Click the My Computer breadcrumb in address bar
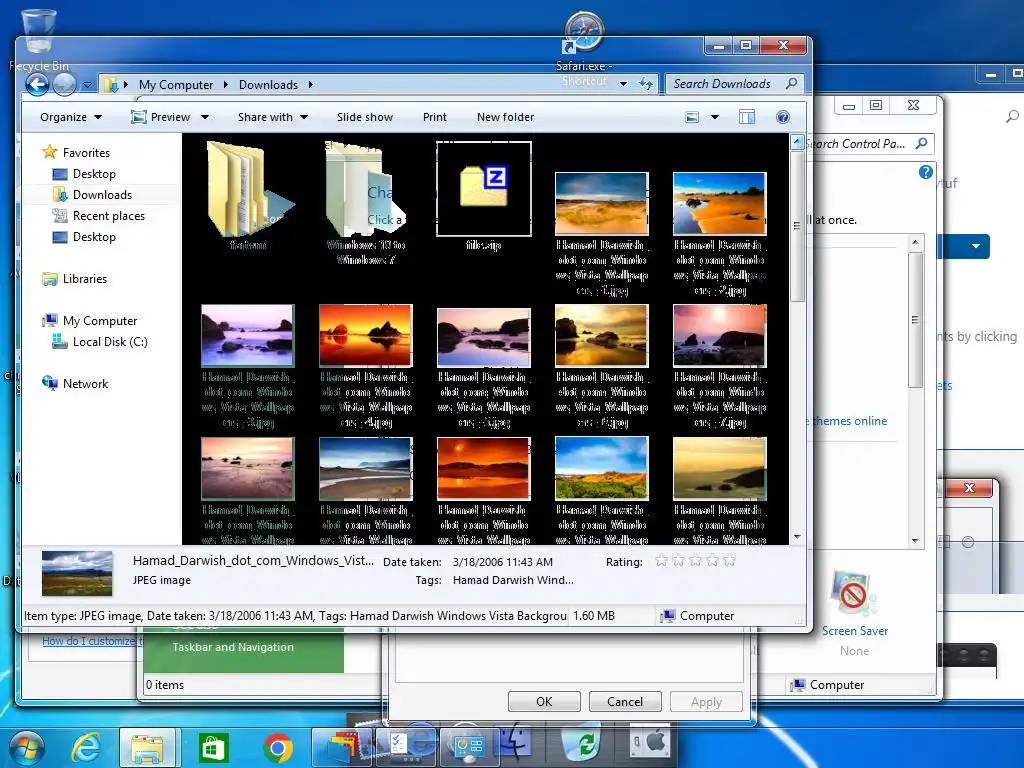1024x768 pixels. click(x=176, y=85)
